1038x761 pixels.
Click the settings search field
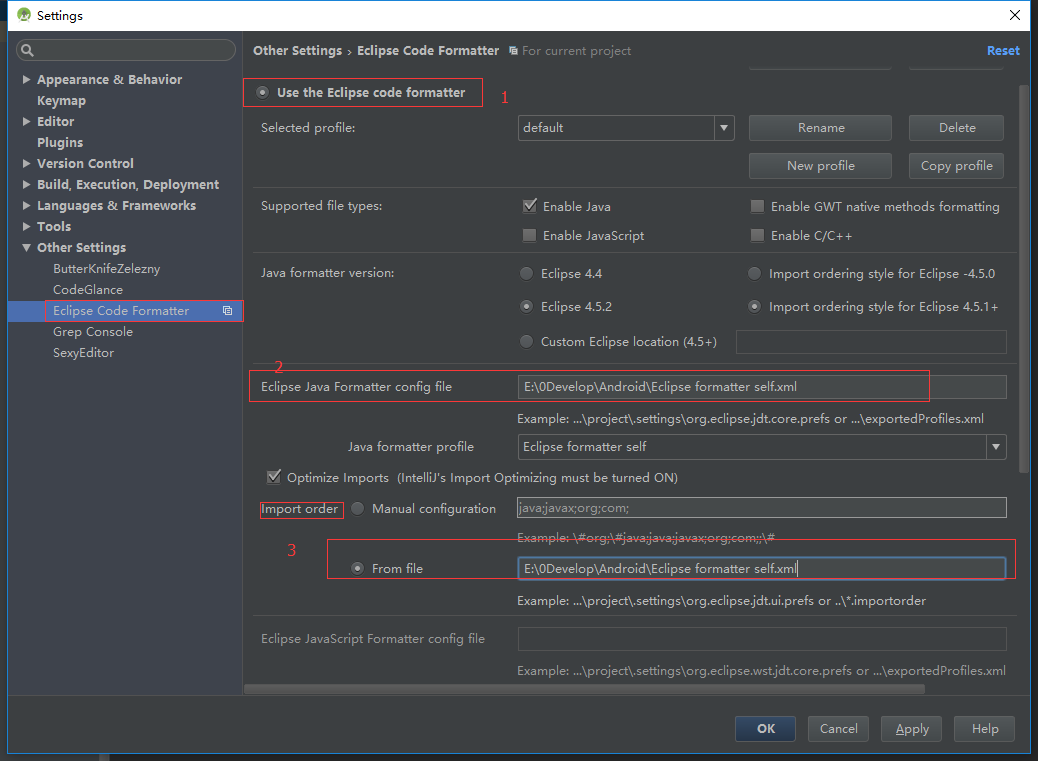tap(126, 50)
